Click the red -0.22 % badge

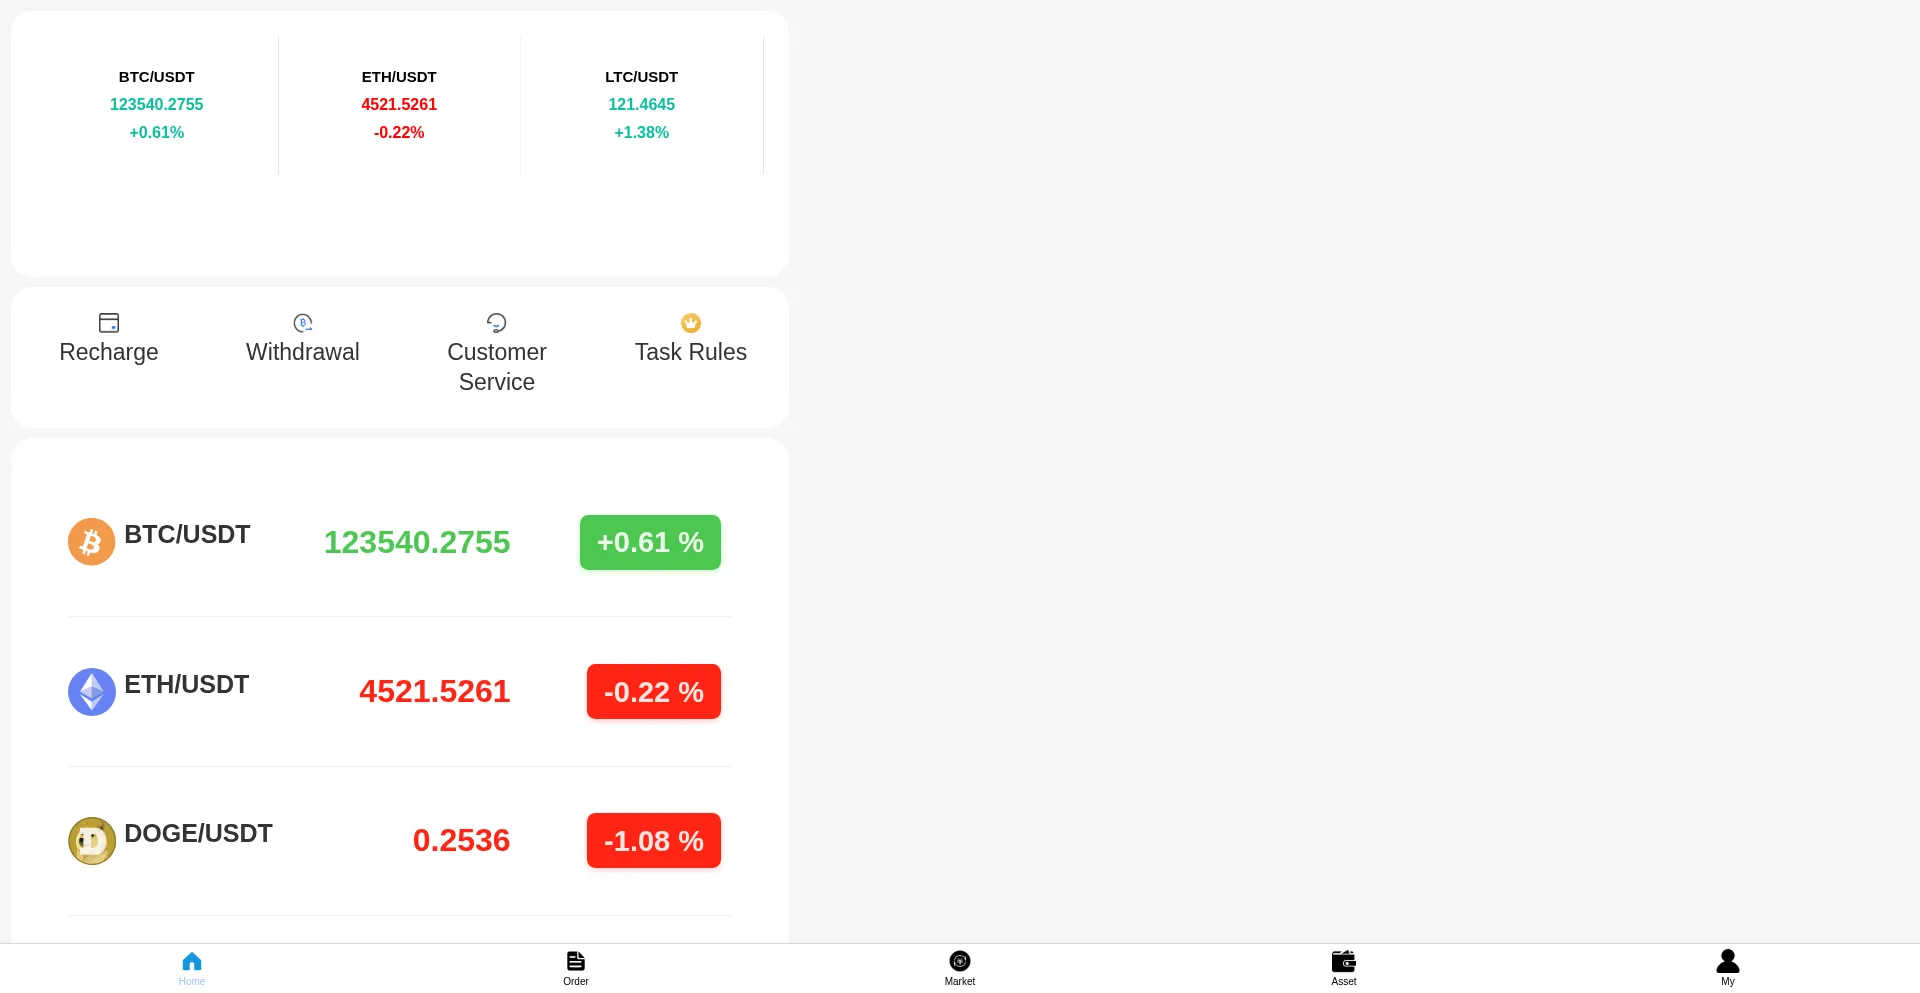coord(653,691)
